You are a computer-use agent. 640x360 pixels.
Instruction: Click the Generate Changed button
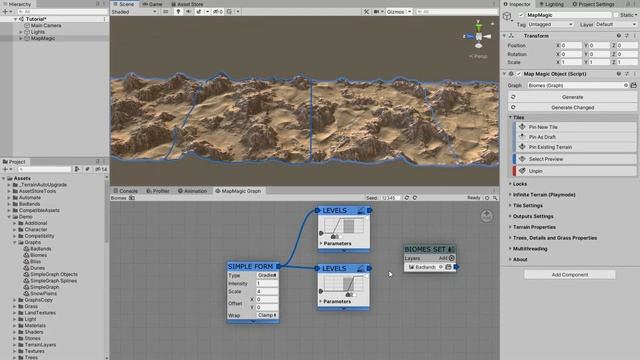click(x=572, y=107)
